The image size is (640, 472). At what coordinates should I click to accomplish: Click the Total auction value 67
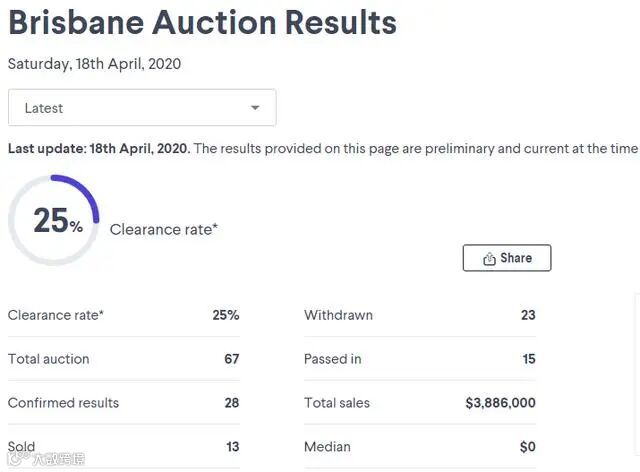[231, 359]
